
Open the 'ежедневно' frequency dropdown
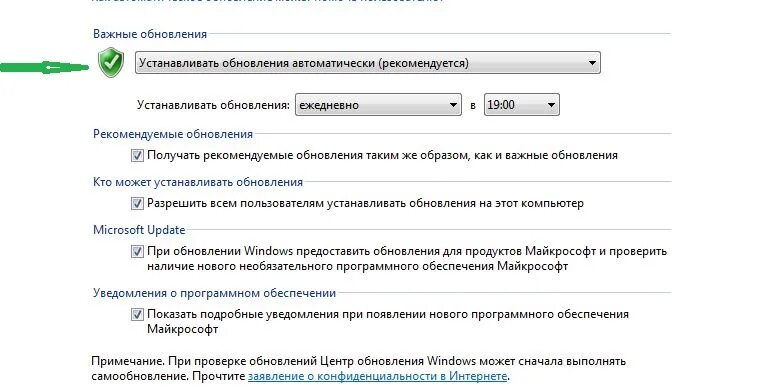[x=378, y=105]
